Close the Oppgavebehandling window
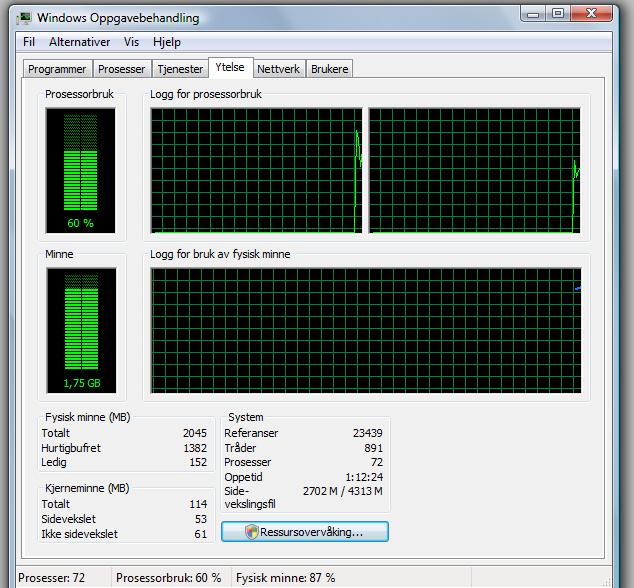This screenshot has width=634, height=588. pos(591,14)
